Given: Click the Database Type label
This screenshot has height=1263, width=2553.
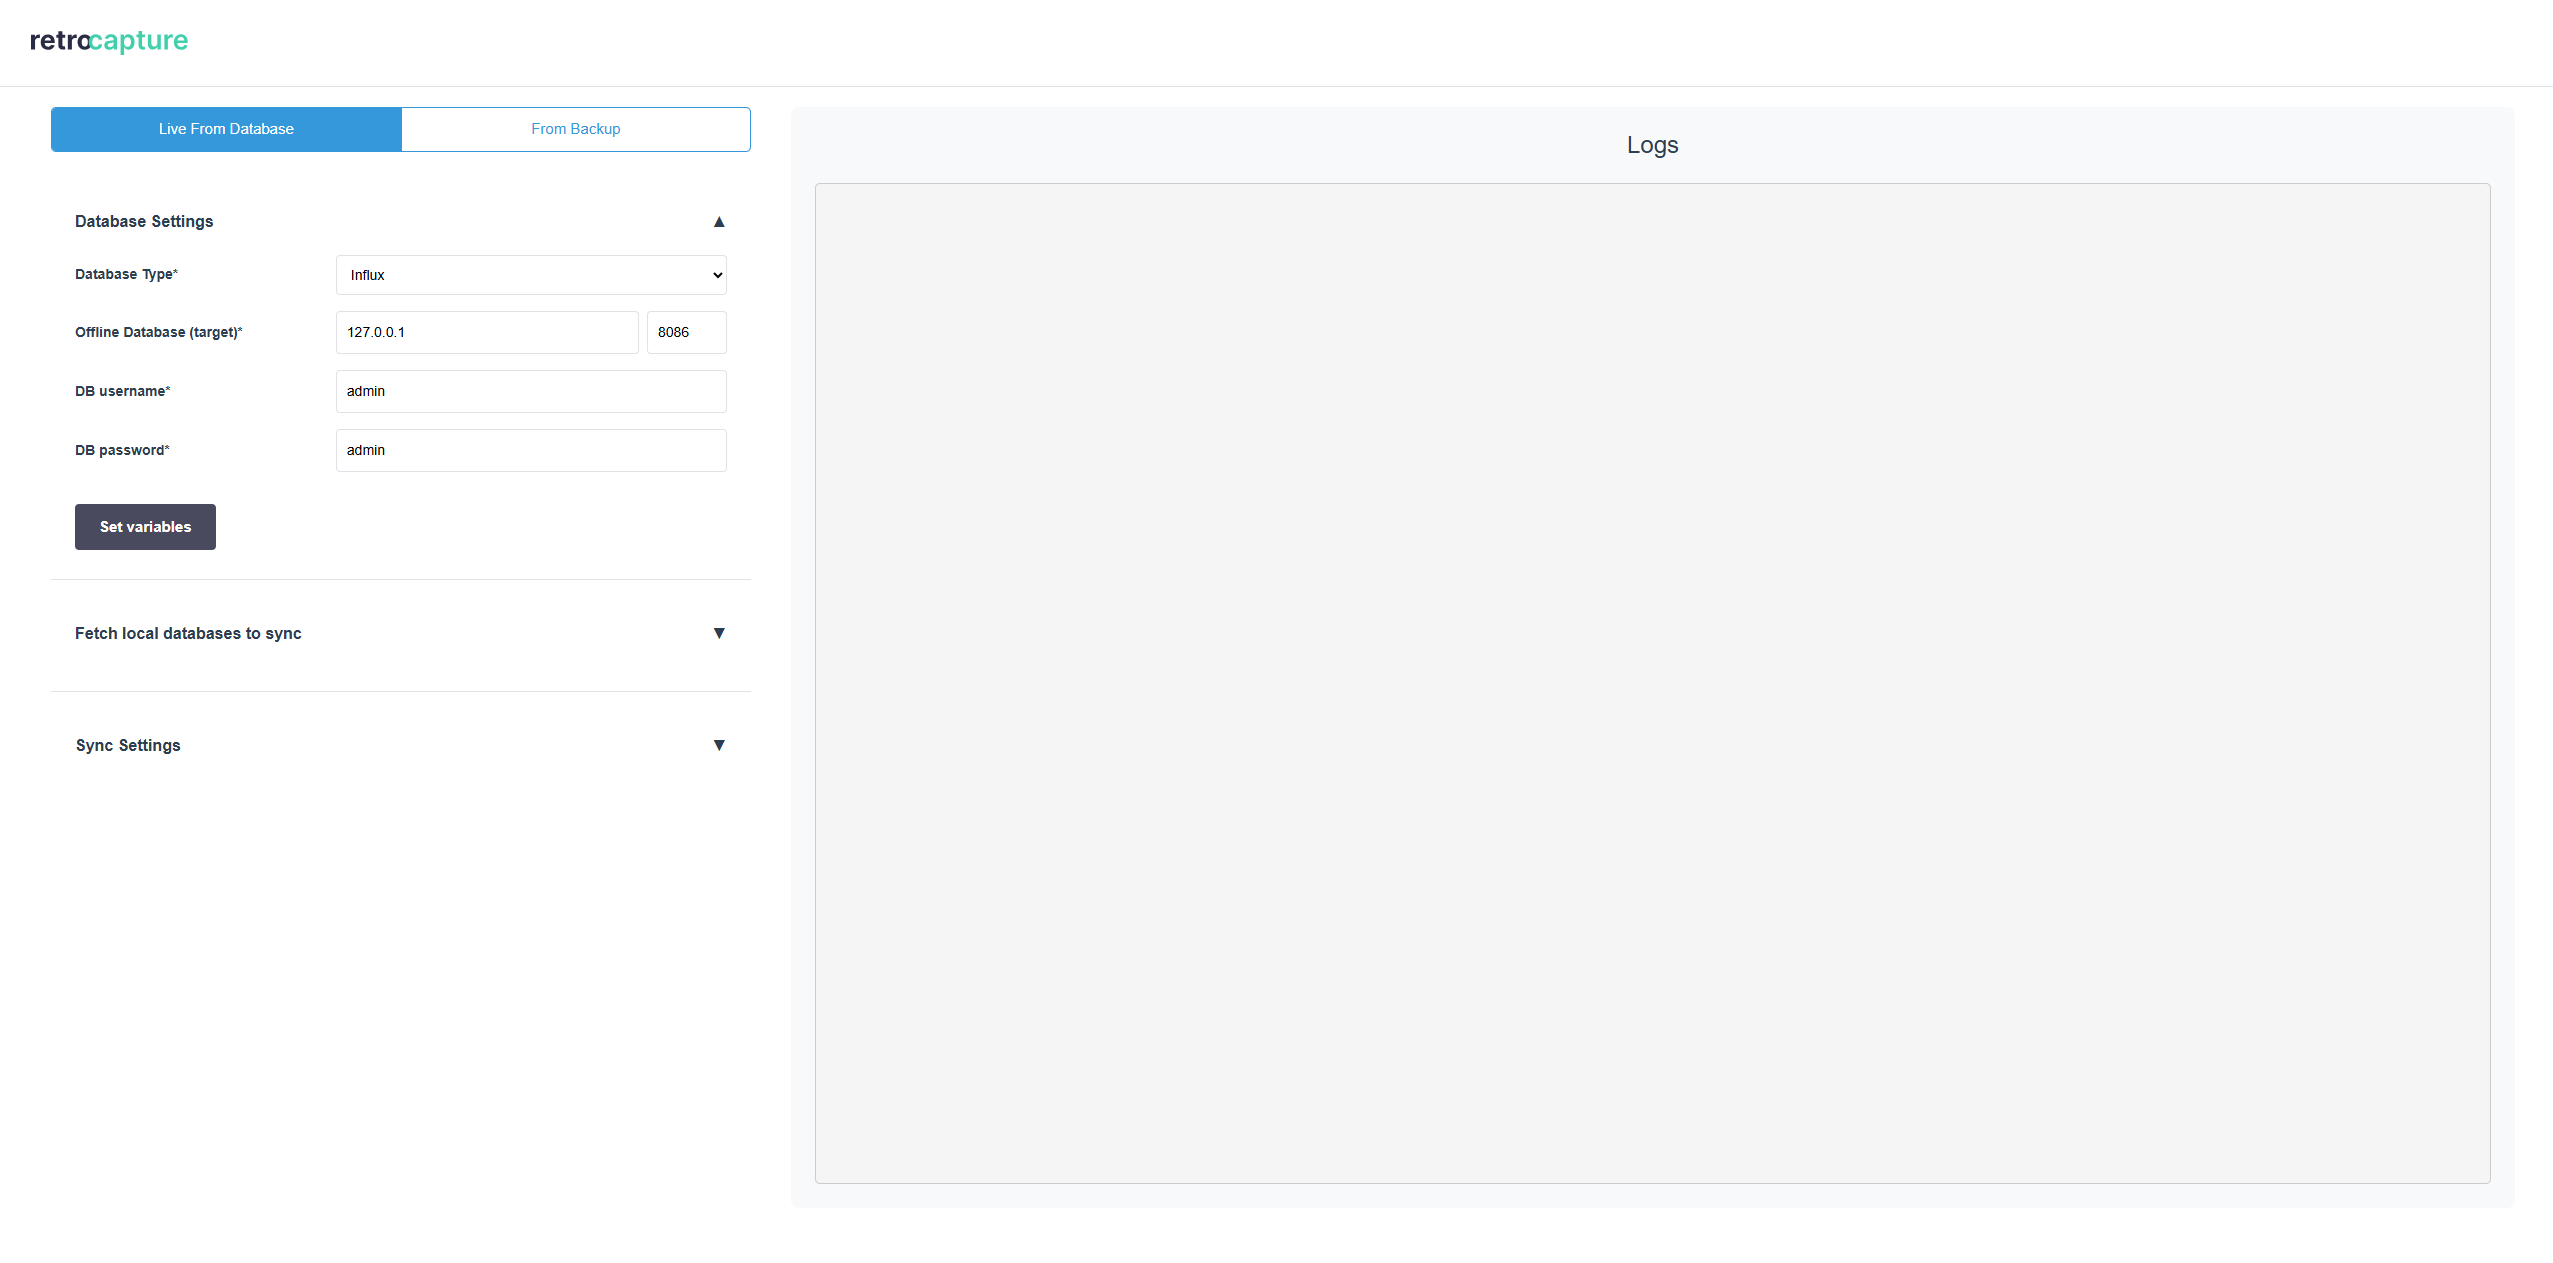Looking at the screenshot, I should pyautogui.click(x=126, y=274).
